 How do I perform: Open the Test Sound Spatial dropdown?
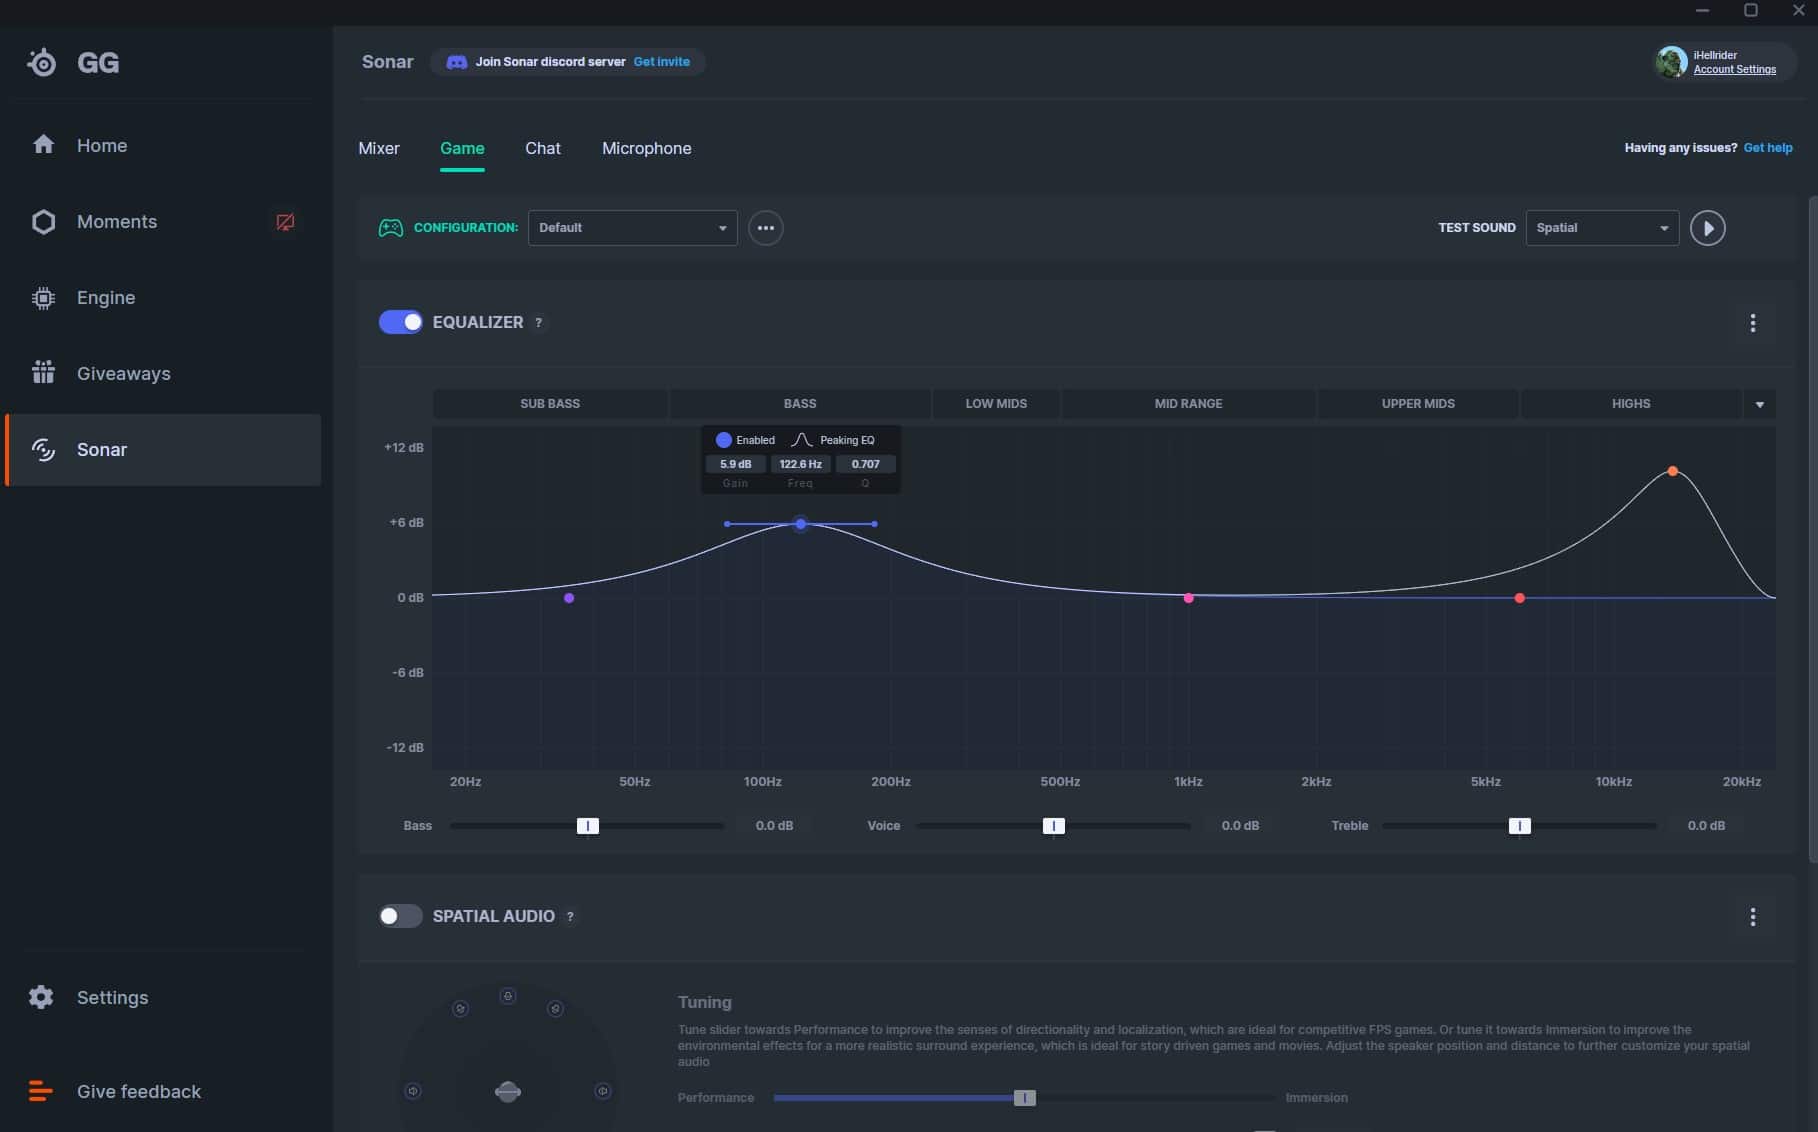click(x=1602, y=228)
